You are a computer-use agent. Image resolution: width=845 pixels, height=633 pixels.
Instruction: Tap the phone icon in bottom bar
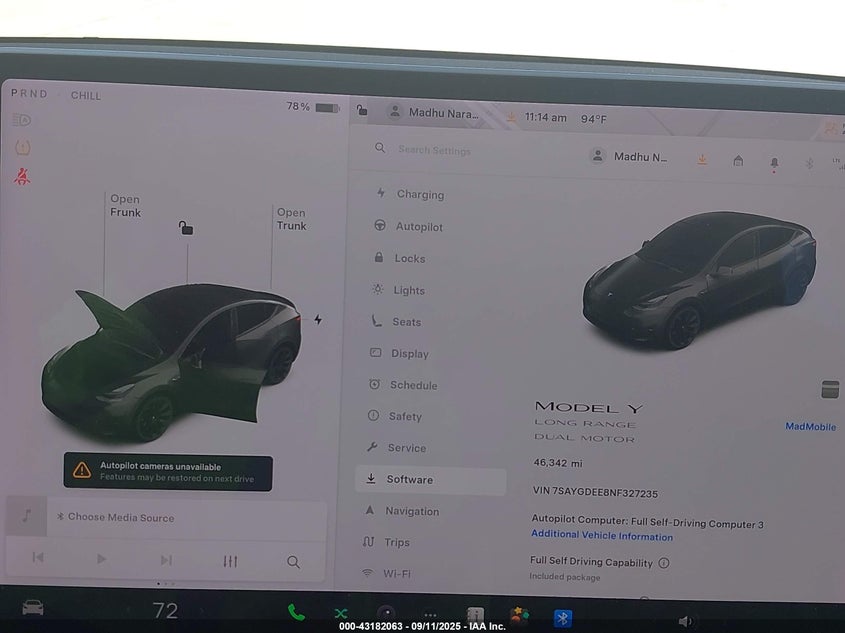click(x=296, y=612)
